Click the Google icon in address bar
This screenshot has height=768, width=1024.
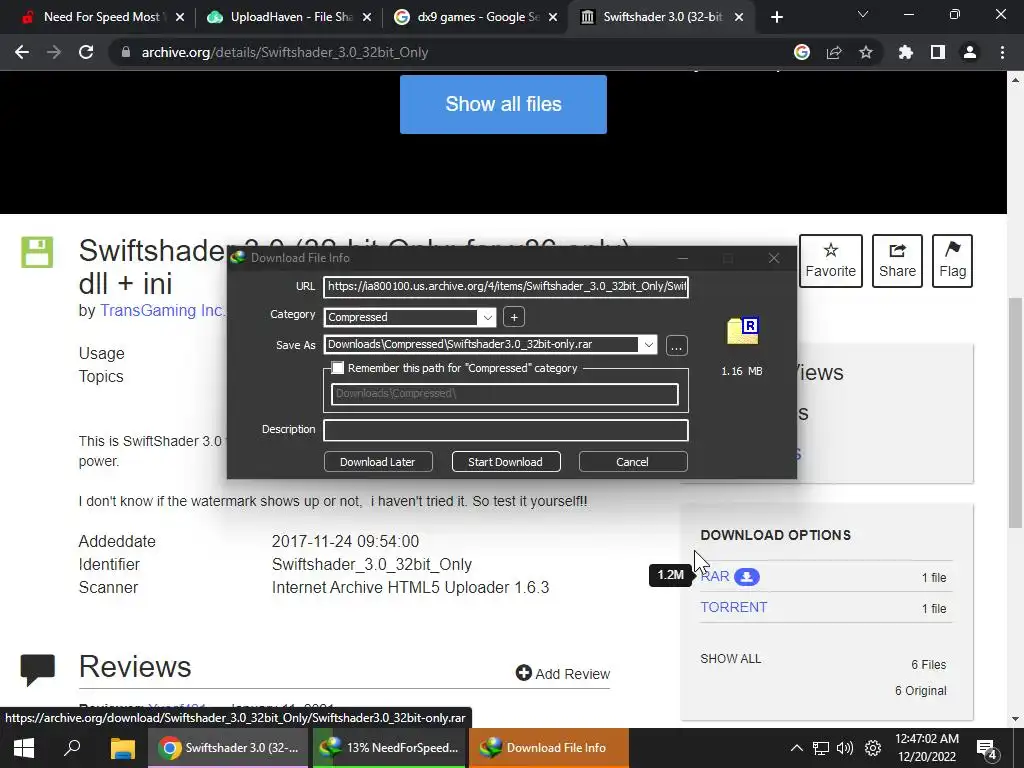(x=802, y=52)
